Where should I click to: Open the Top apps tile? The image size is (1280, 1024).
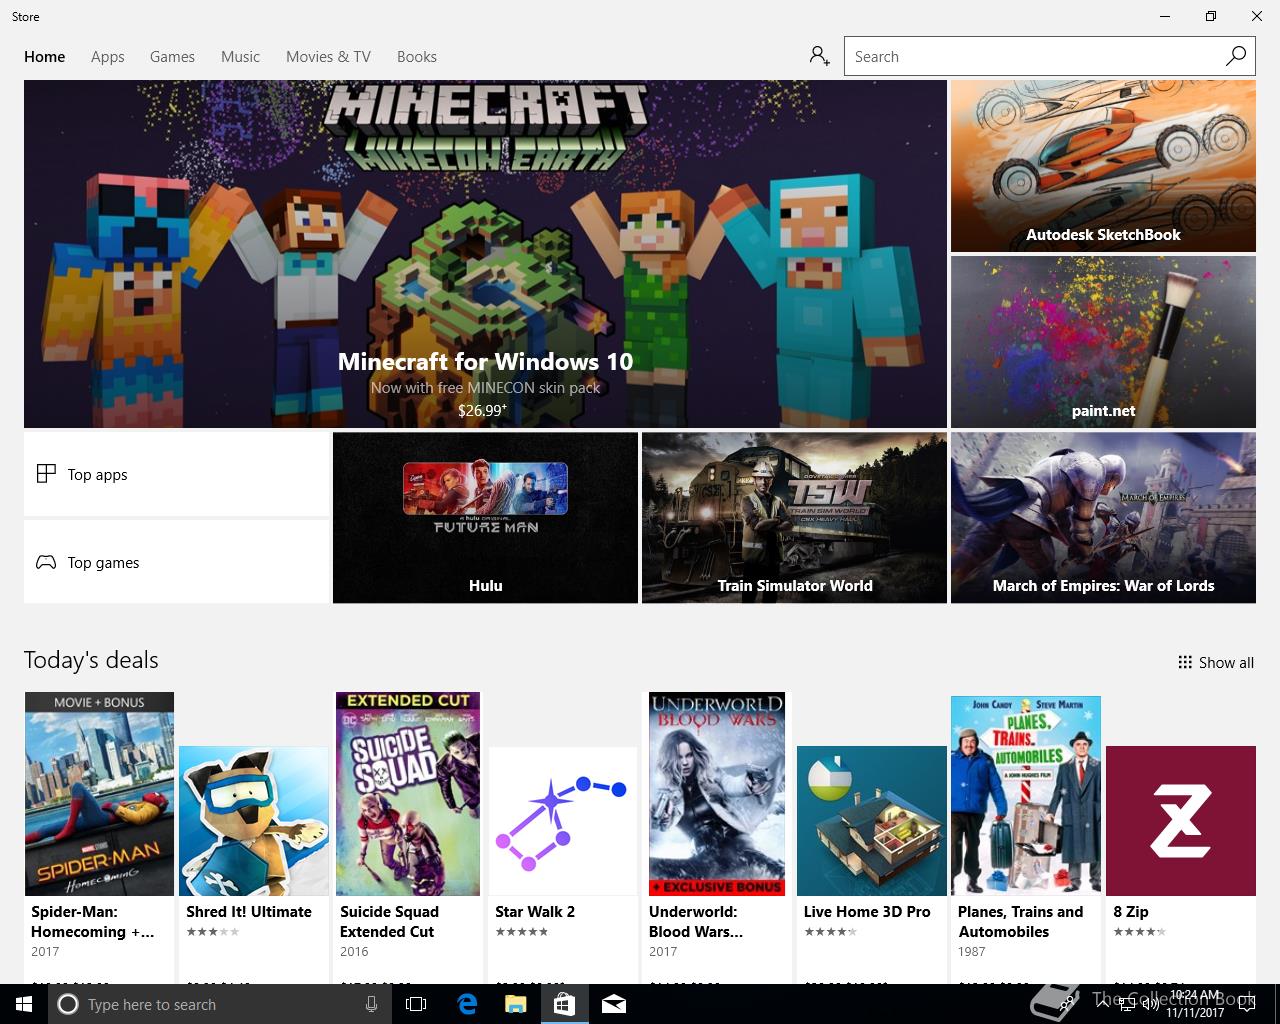point(177,474)
